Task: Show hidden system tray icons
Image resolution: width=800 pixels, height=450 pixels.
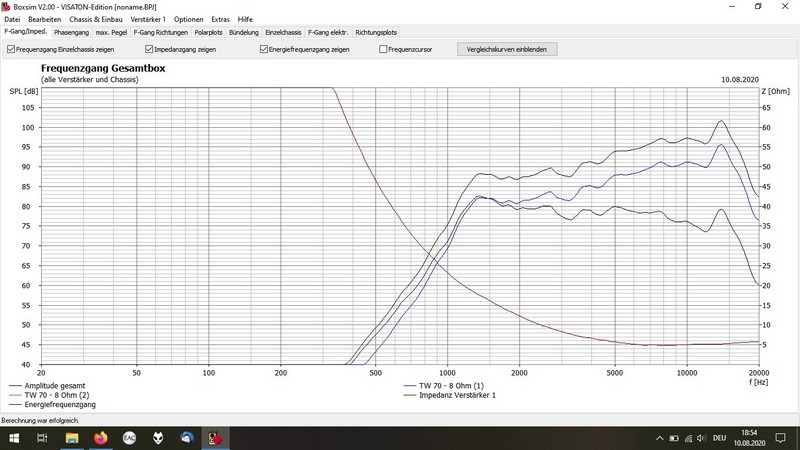Action: click(657, 437)
